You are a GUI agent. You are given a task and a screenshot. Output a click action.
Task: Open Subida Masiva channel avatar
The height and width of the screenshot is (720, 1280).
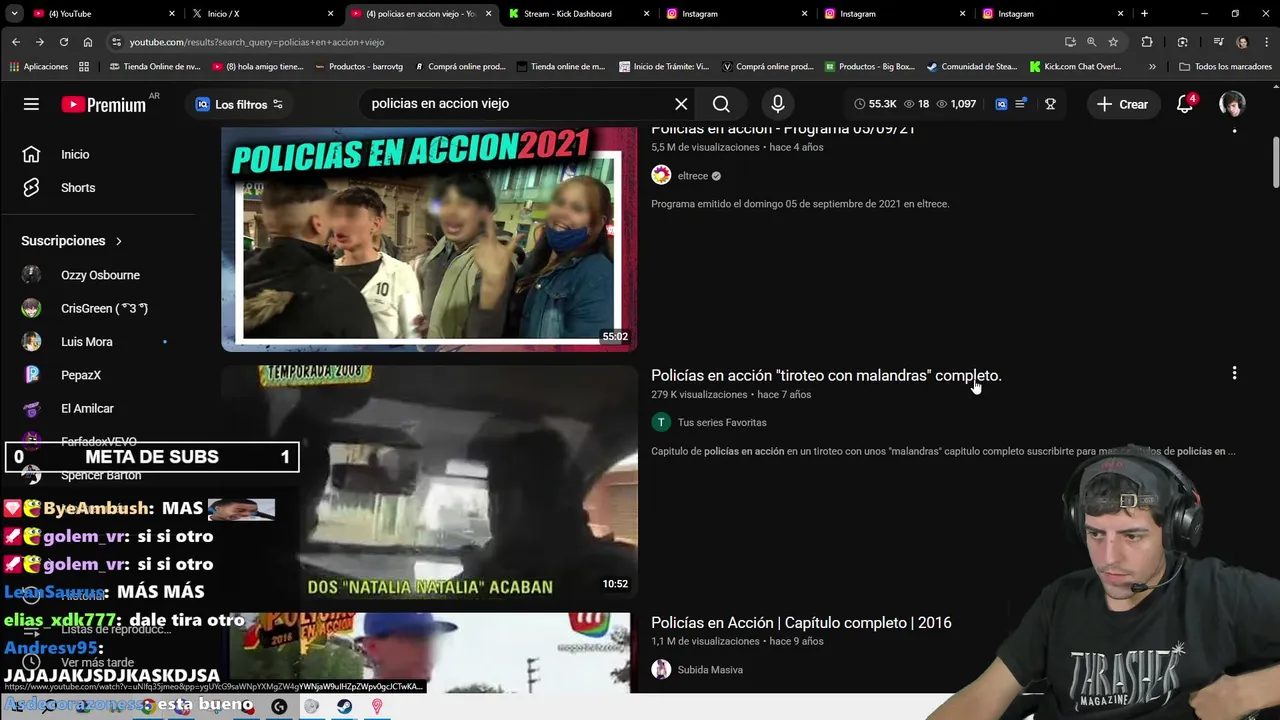[x=661, y=670]
